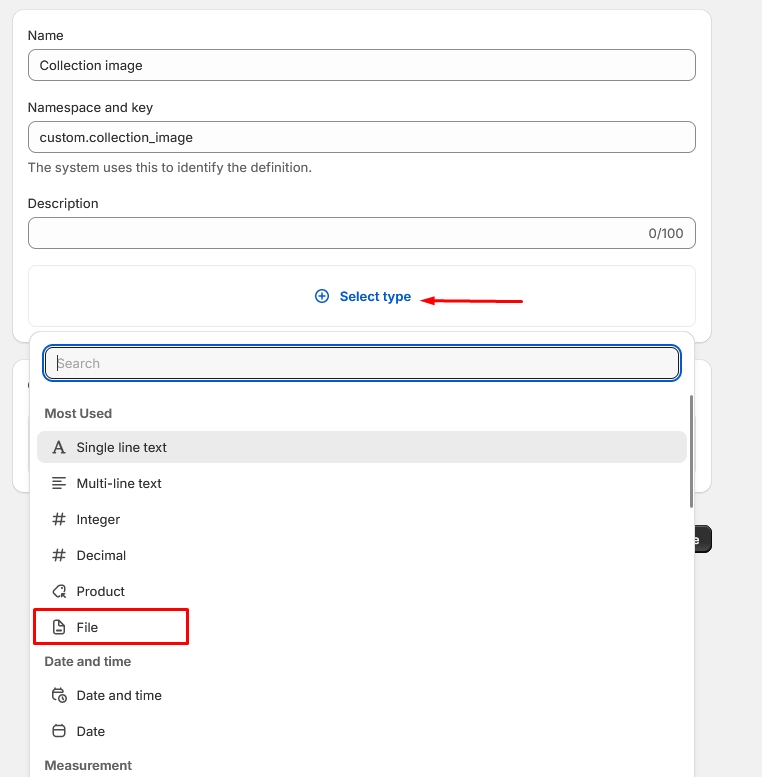The image size is (762, 777).
Task: Choose Single line text option
Action: (x=122, y=448)
